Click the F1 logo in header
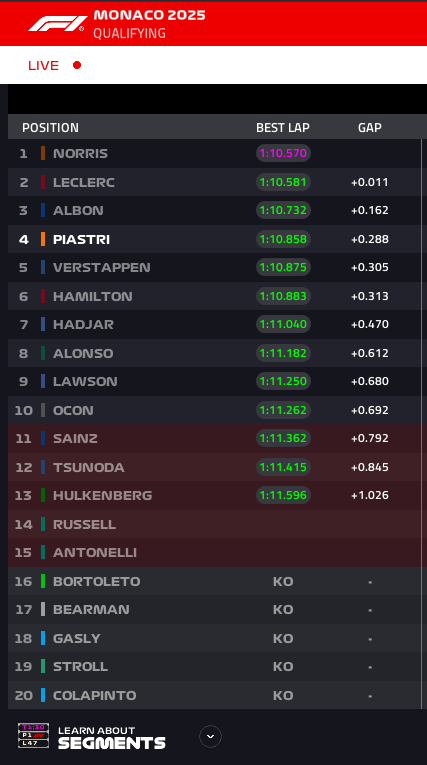Image resolution: width=427 pixels, height=765 pixels. 58,24
